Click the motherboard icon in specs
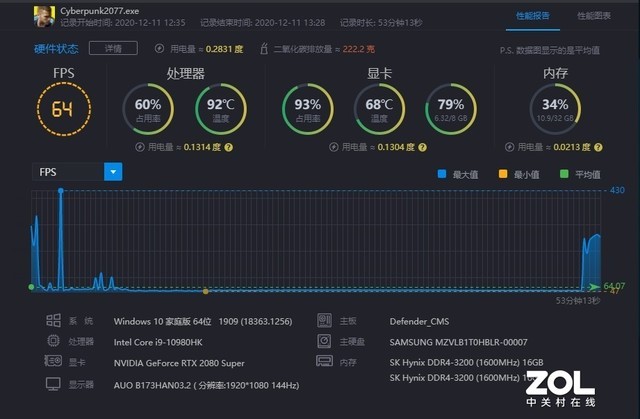The height and width of the screenshot is (419, 640). click(x=324, y=321)
